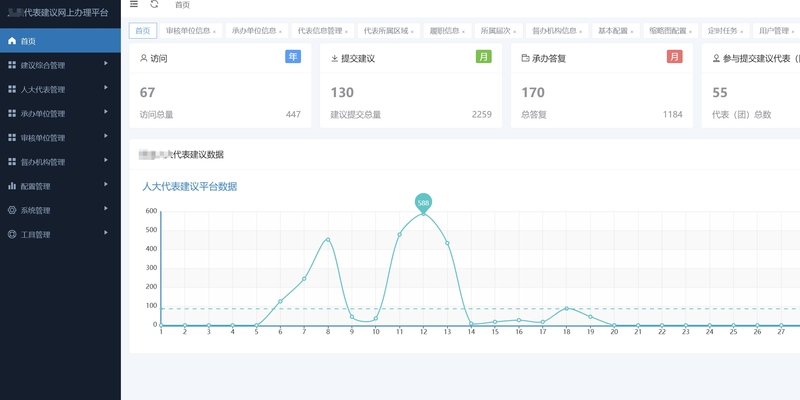Screen dimensions: 800x400
Task: Click the refresh icon in top bar
Action: click(155, 5)
